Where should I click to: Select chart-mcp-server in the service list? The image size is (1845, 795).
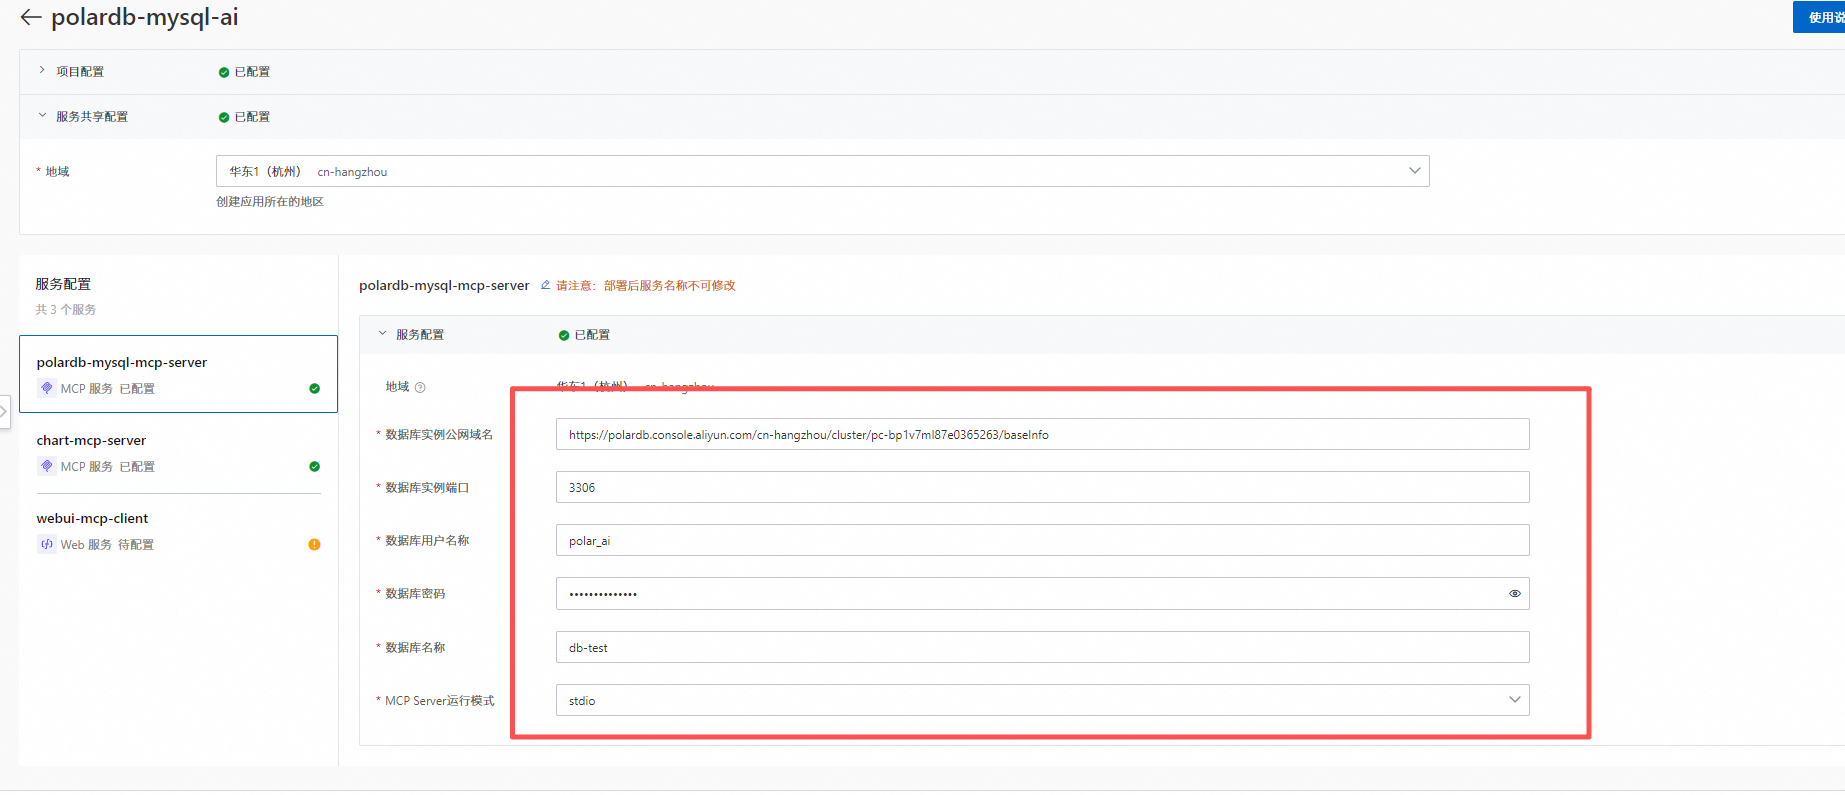(x=178, y=453)
